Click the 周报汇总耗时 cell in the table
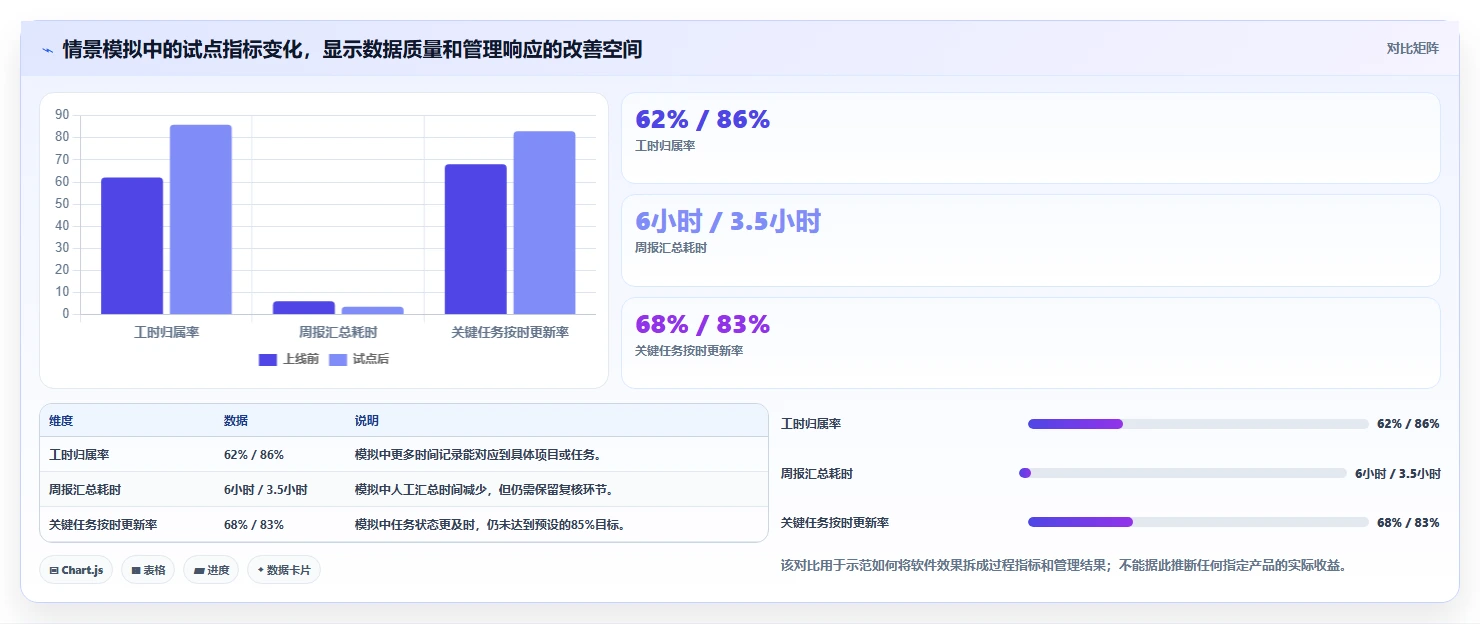 [x=85, y=490]
